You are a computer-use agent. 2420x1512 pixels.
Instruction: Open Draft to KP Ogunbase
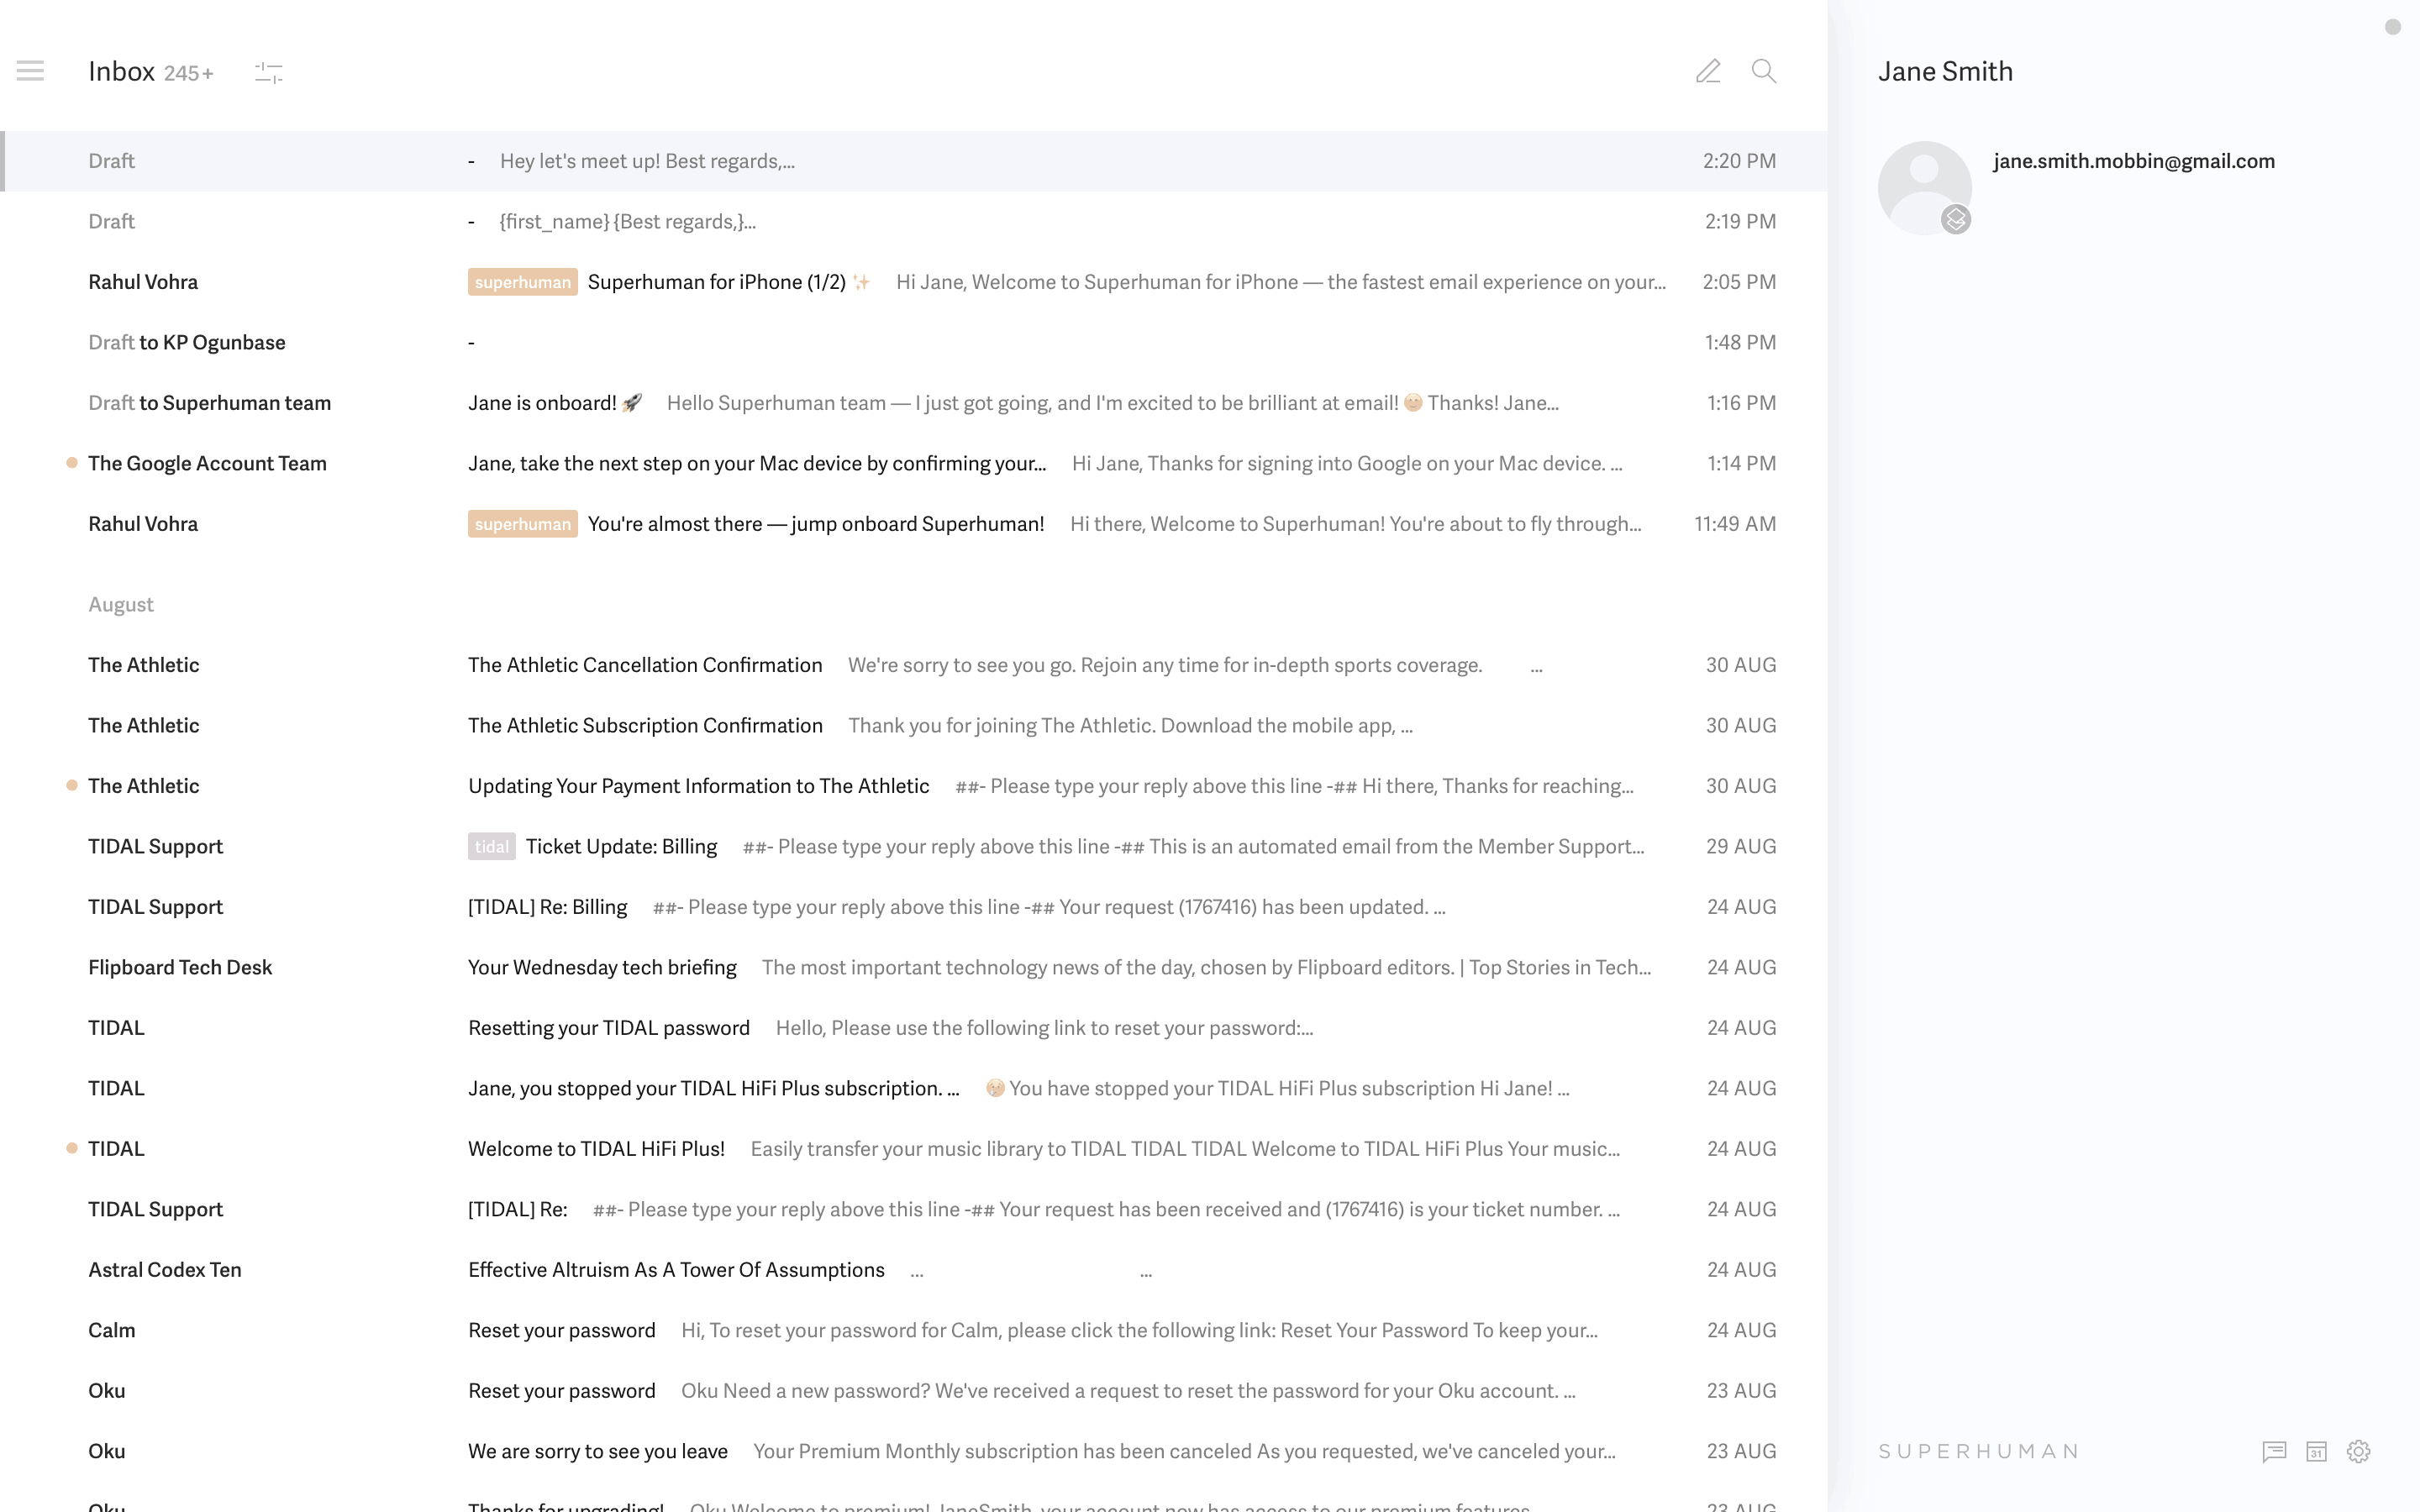click(187, 342)
